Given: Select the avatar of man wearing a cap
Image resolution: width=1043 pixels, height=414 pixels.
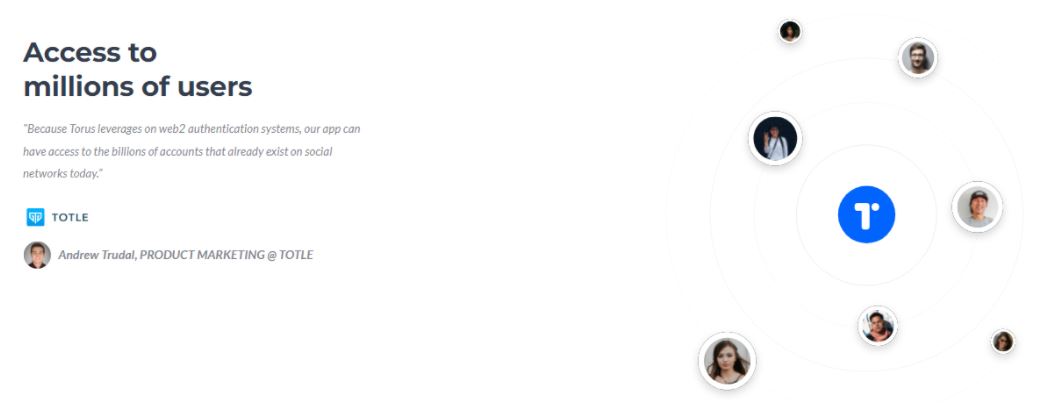Looking at the screenshot, I should (x=977, y=207).
